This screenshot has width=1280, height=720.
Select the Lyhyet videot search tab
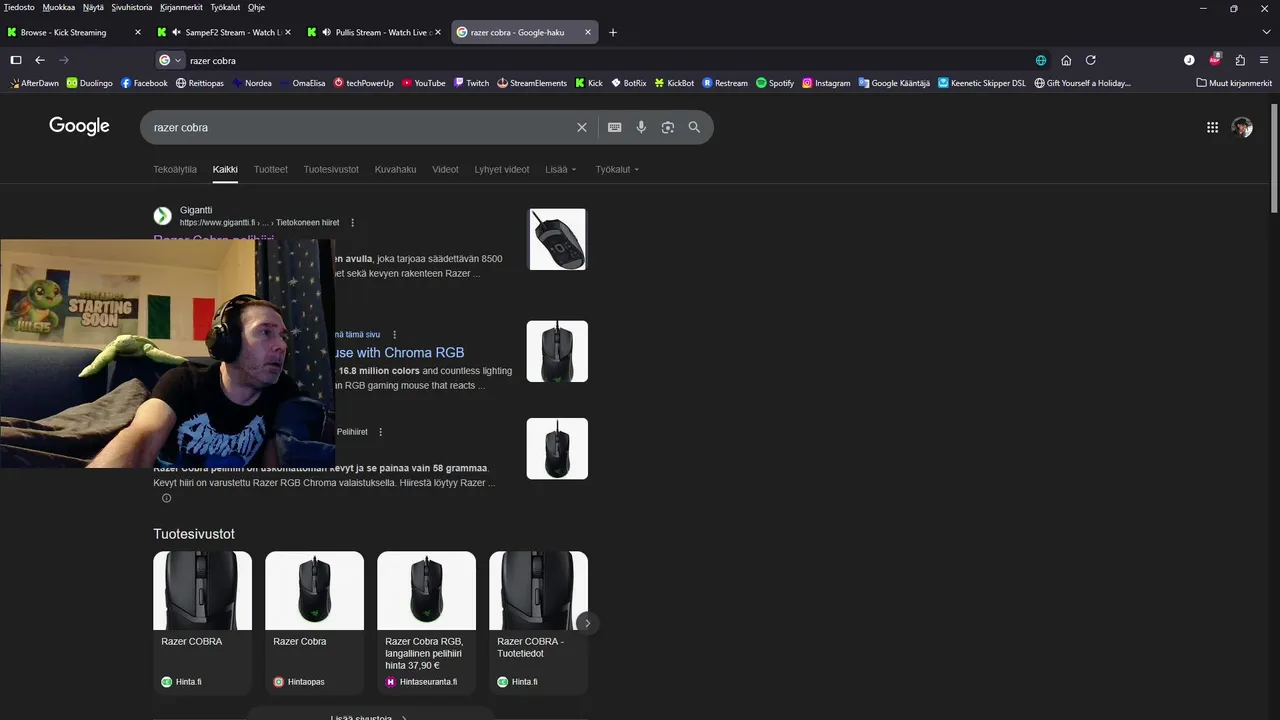click(x=502, y=169)
